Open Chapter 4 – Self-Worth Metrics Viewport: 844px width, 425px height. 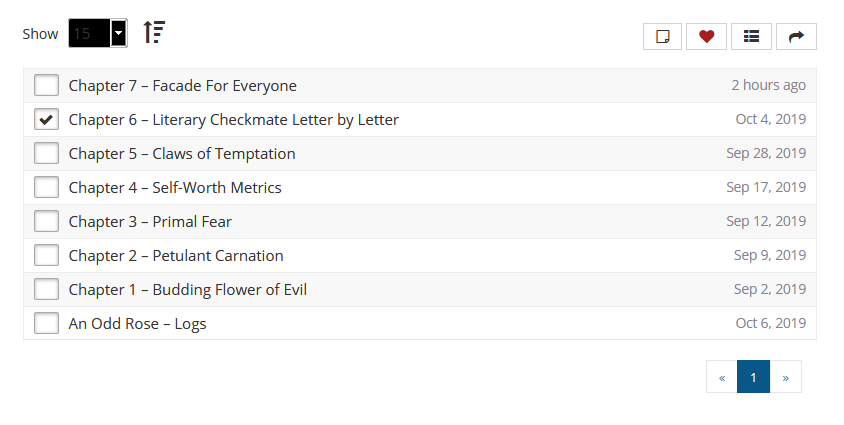175,188
